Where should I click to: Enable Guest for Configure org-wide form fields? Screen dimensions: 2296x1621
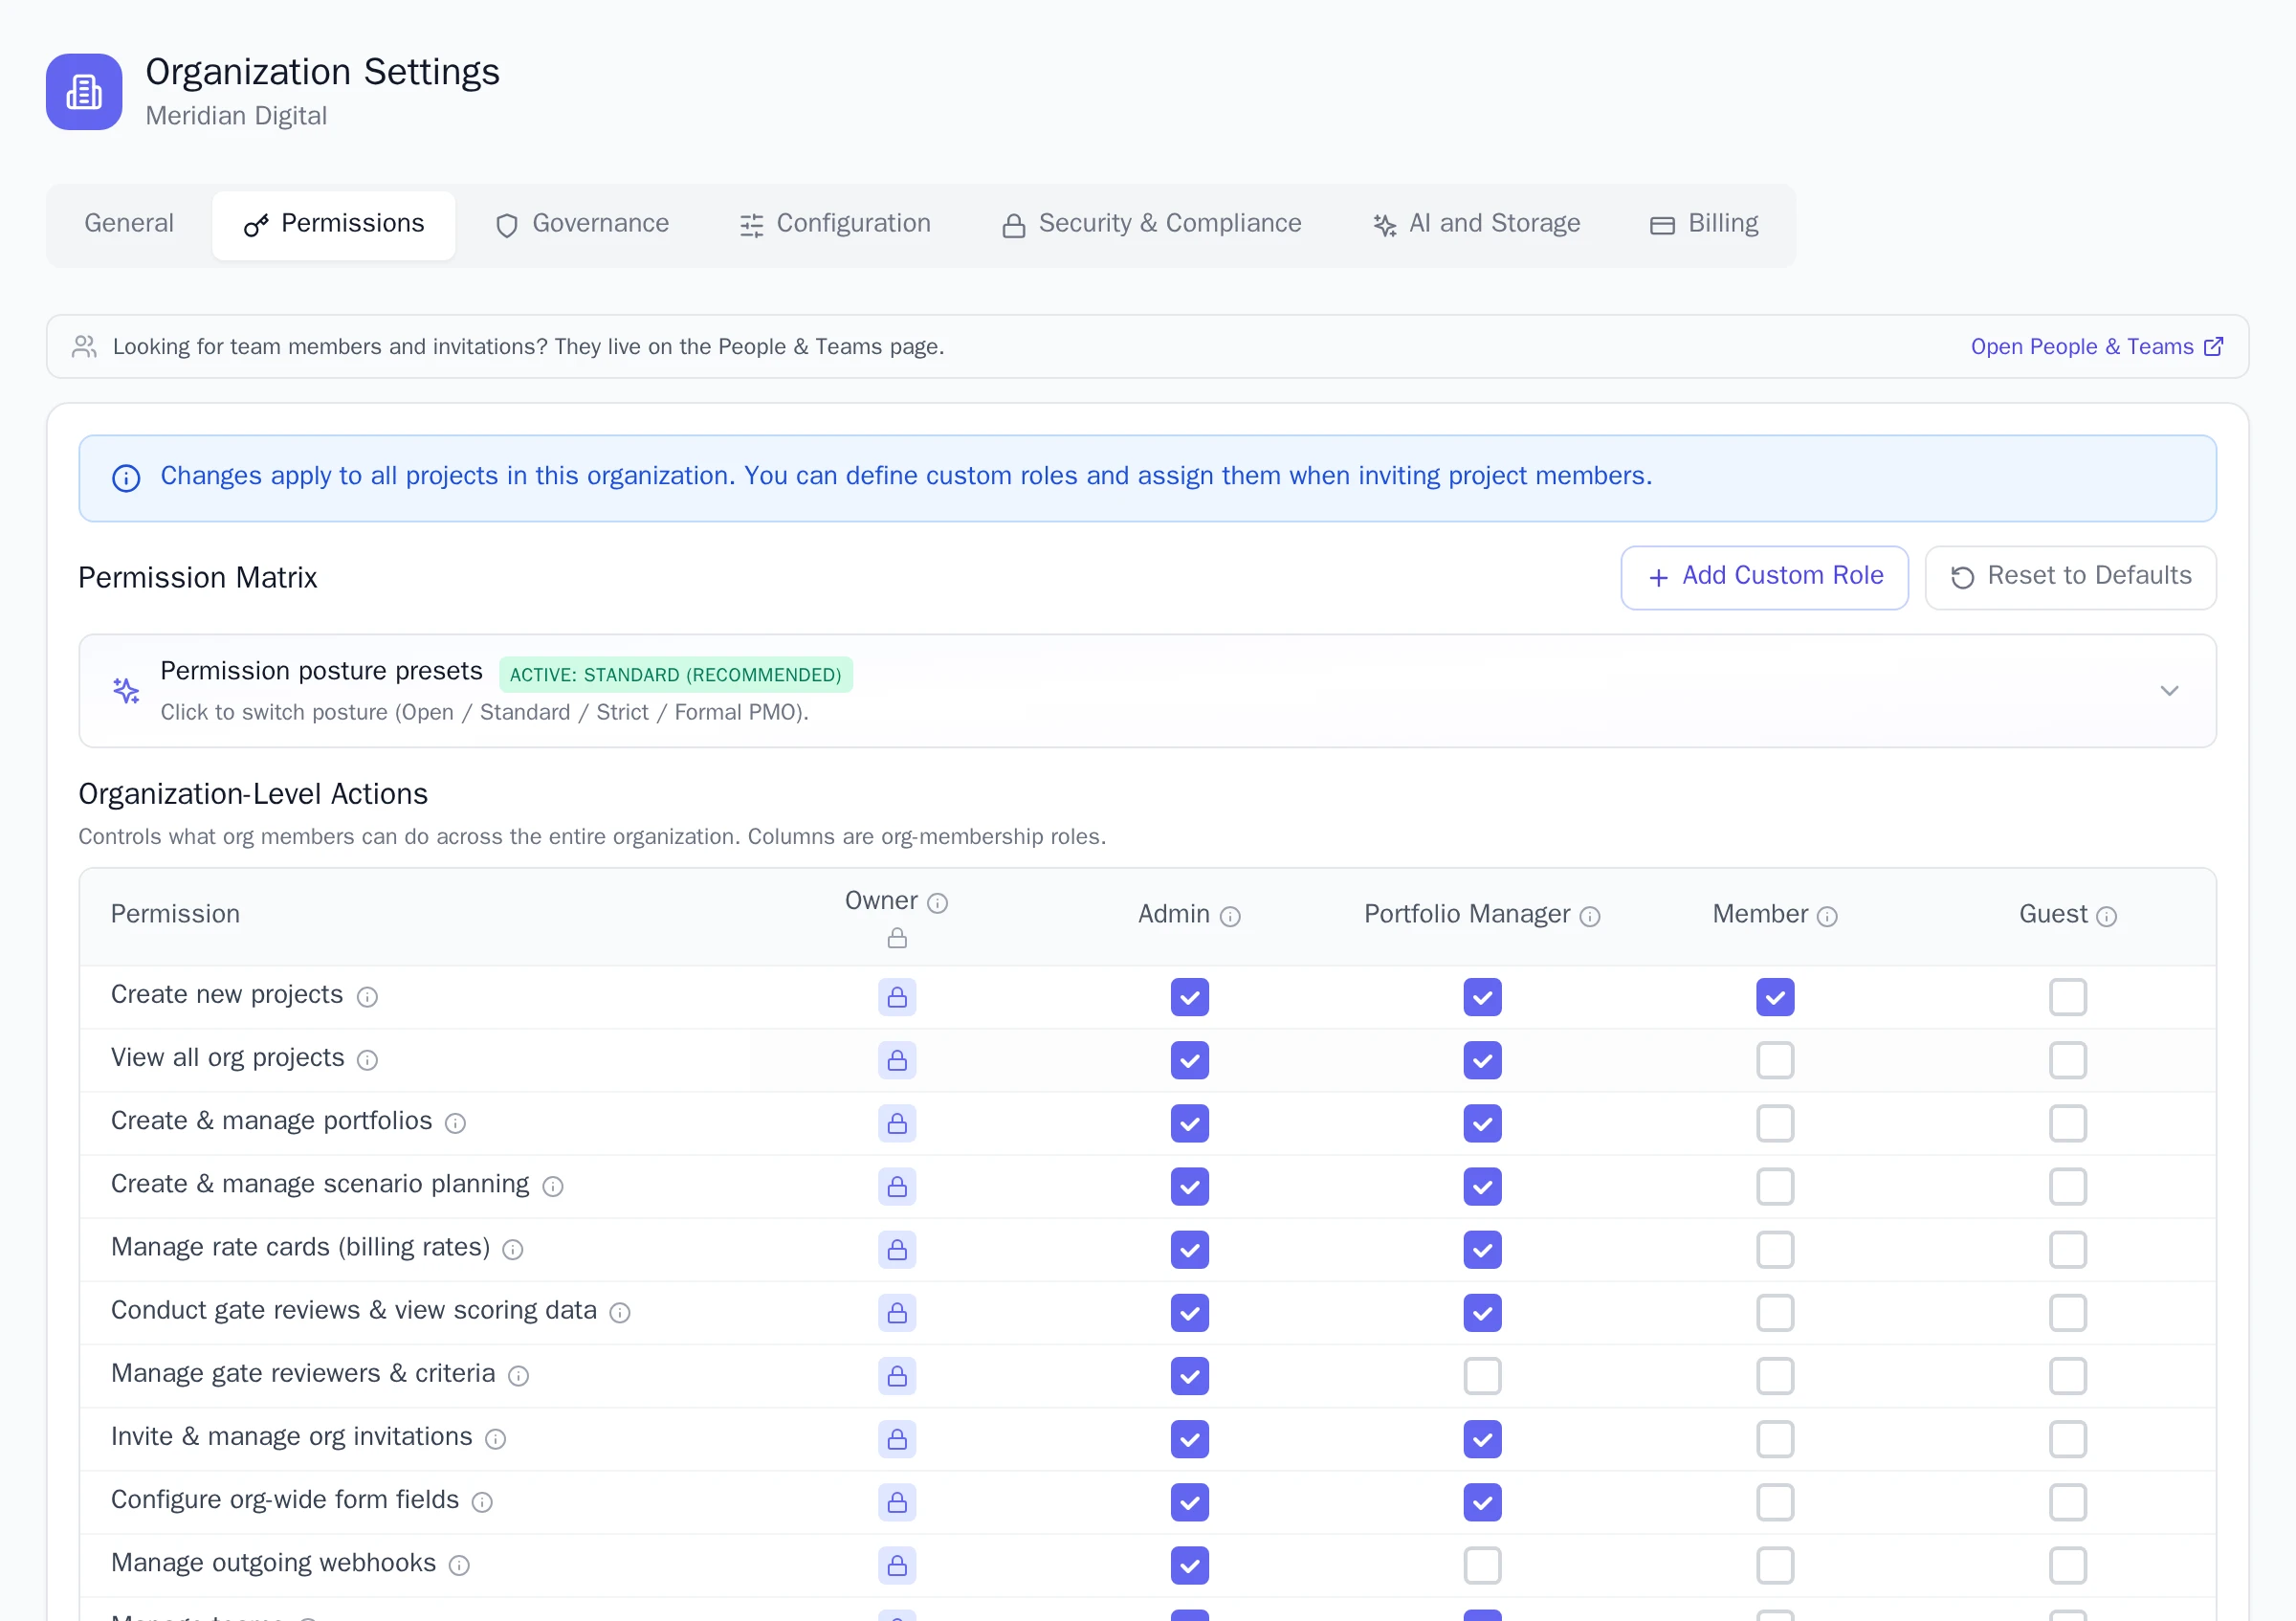pyautogui.click(x=2068, y=1502)
